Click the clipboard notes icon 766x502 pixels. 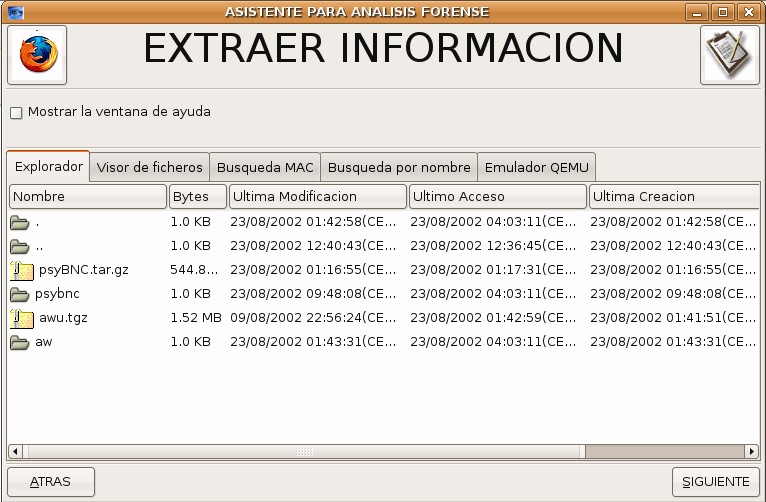pyautogui.click(x=729, y=54)
